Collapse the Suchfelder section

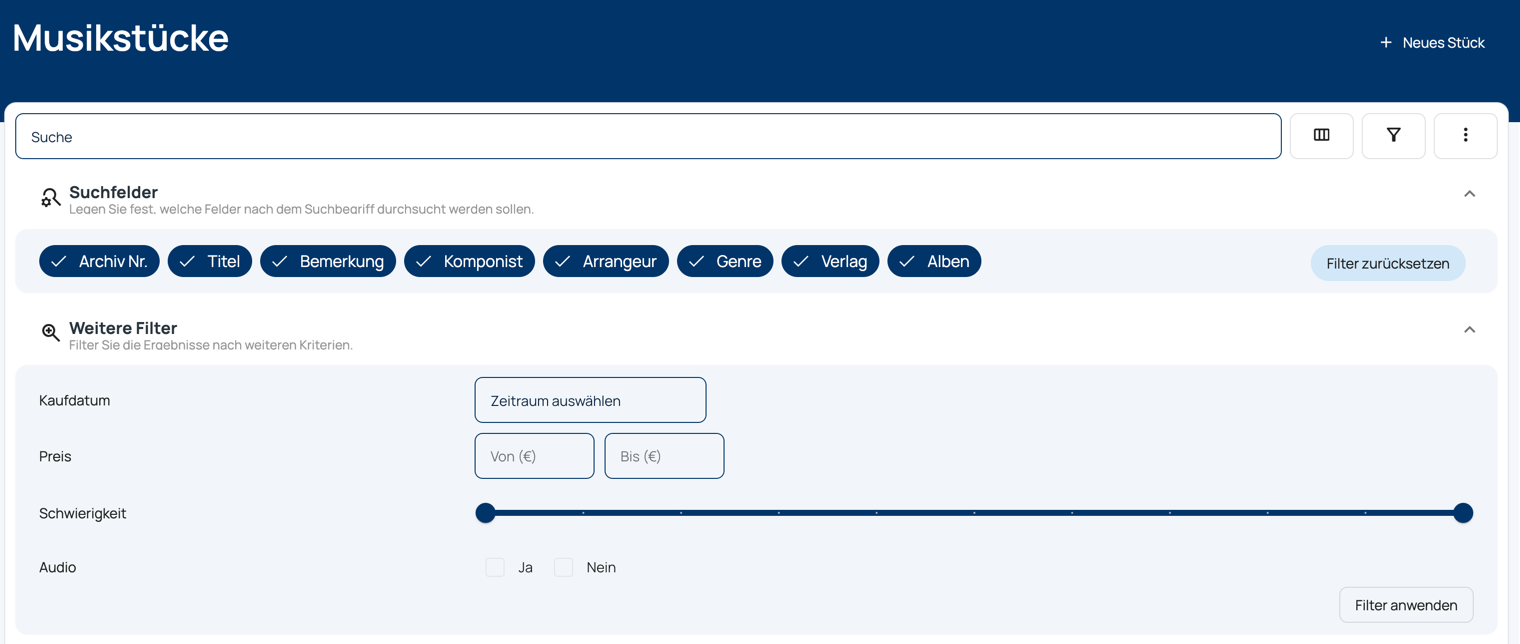(x=1469, y=194)
